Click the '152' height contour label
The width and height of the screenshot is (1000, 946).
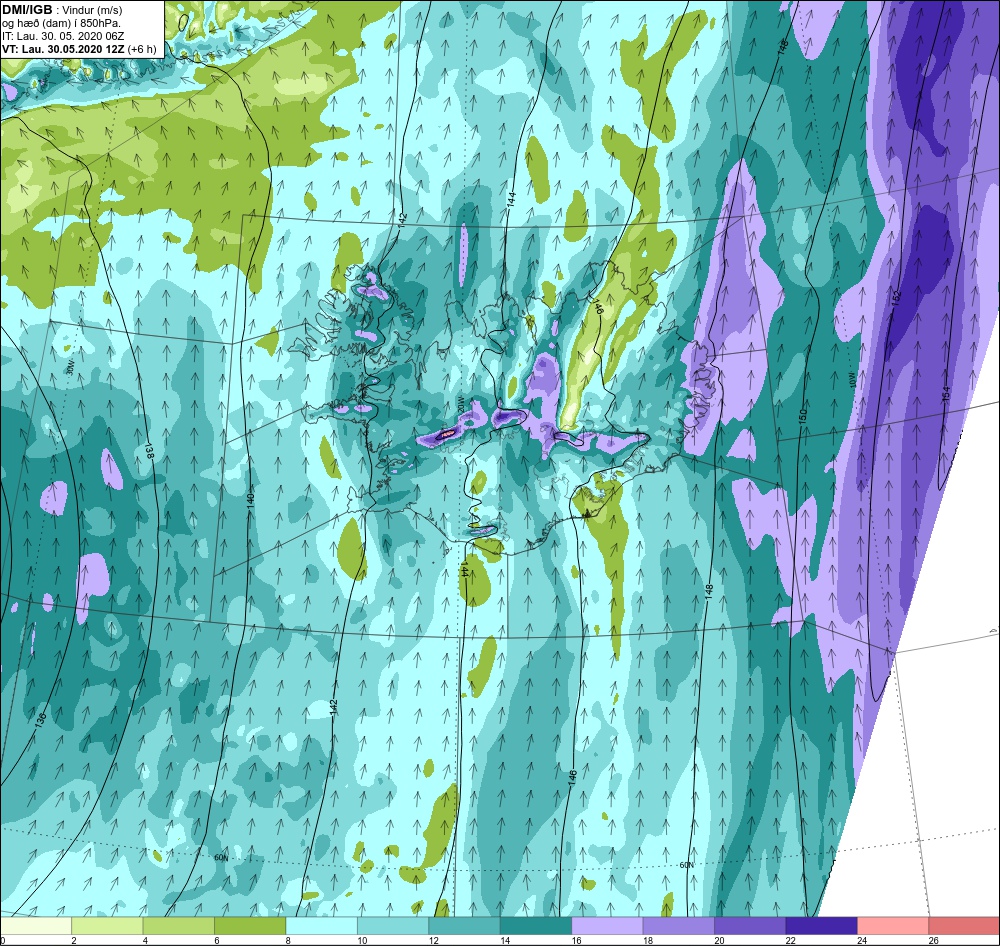[895, 298]
